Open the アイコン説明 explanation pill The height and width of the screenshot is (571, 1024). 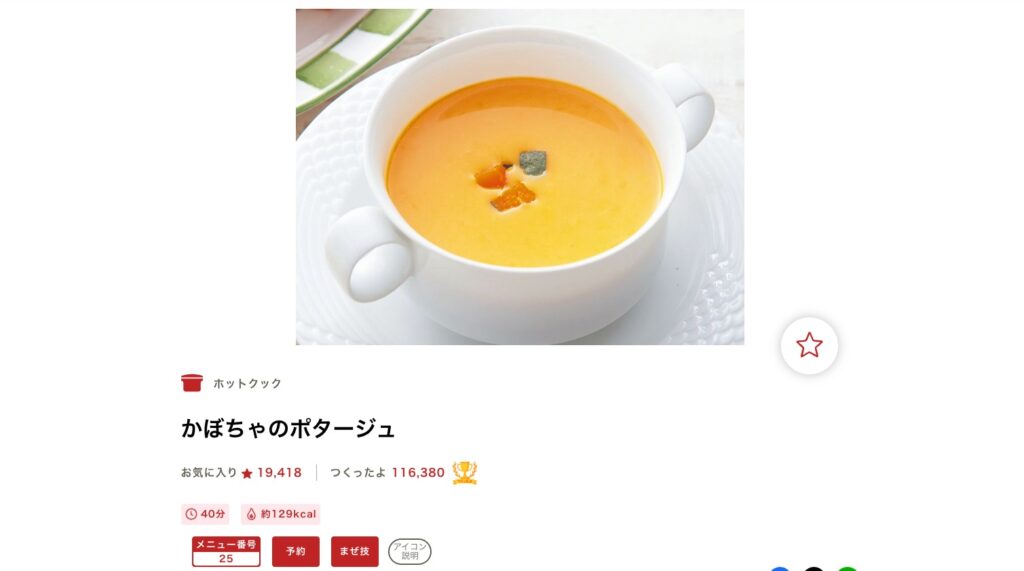click(409, 551)
